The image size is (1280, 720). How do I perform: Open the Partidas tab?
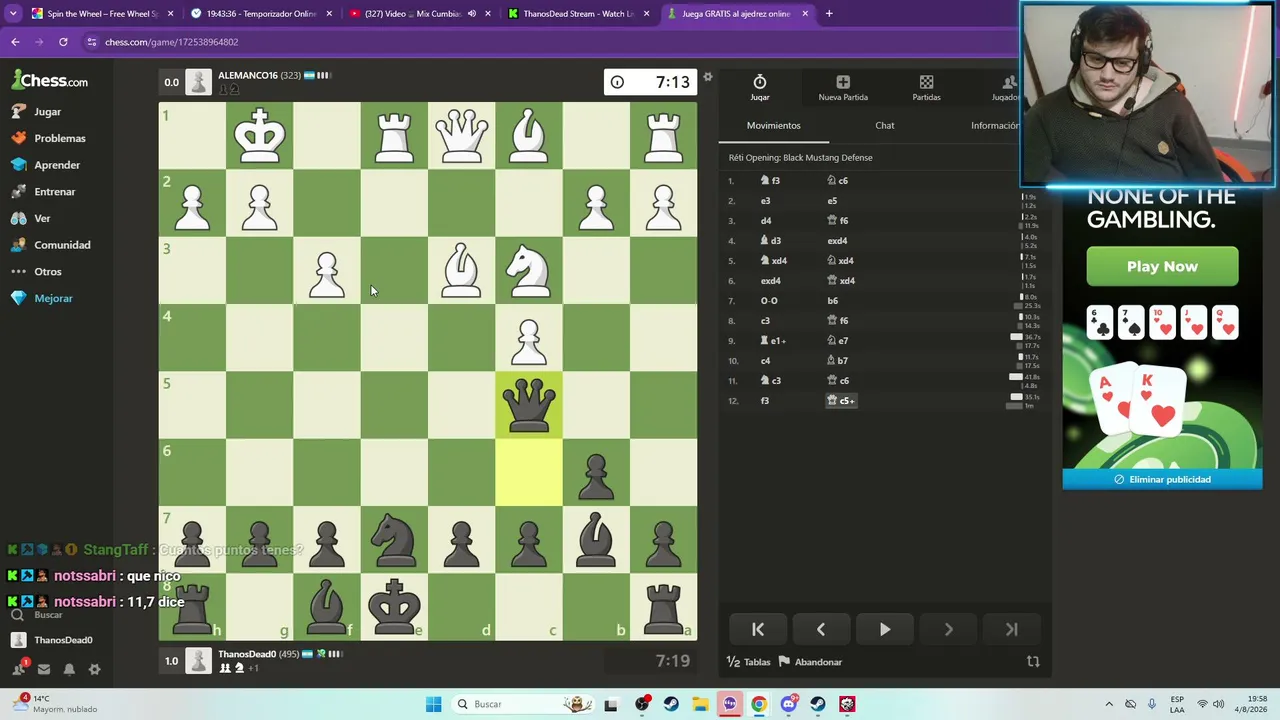(x=926, y=88)
